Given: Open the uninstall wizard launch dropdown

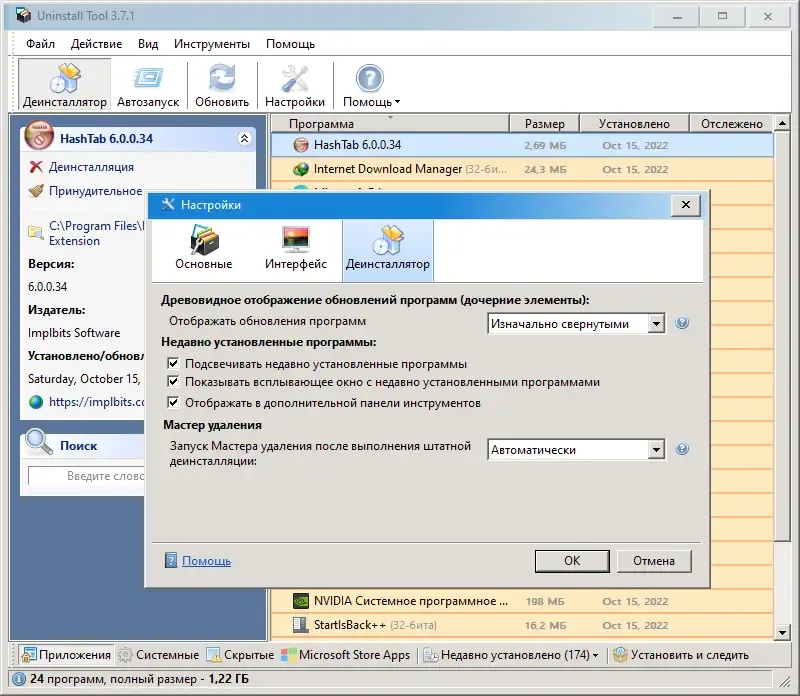Looking at the screenshot, I should tap(658, 449).
